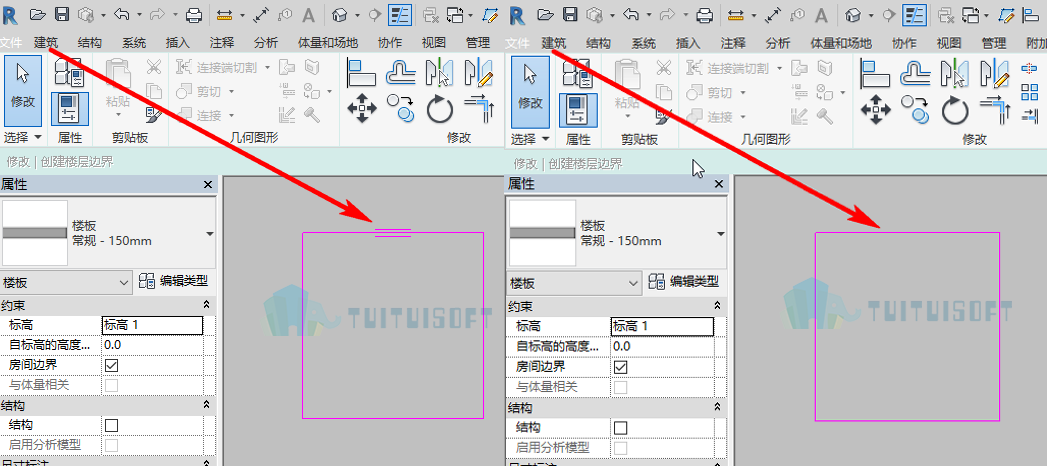Click floor type preview thumbnail in right panel
1047x466 pixels.
tap(542, 234)
